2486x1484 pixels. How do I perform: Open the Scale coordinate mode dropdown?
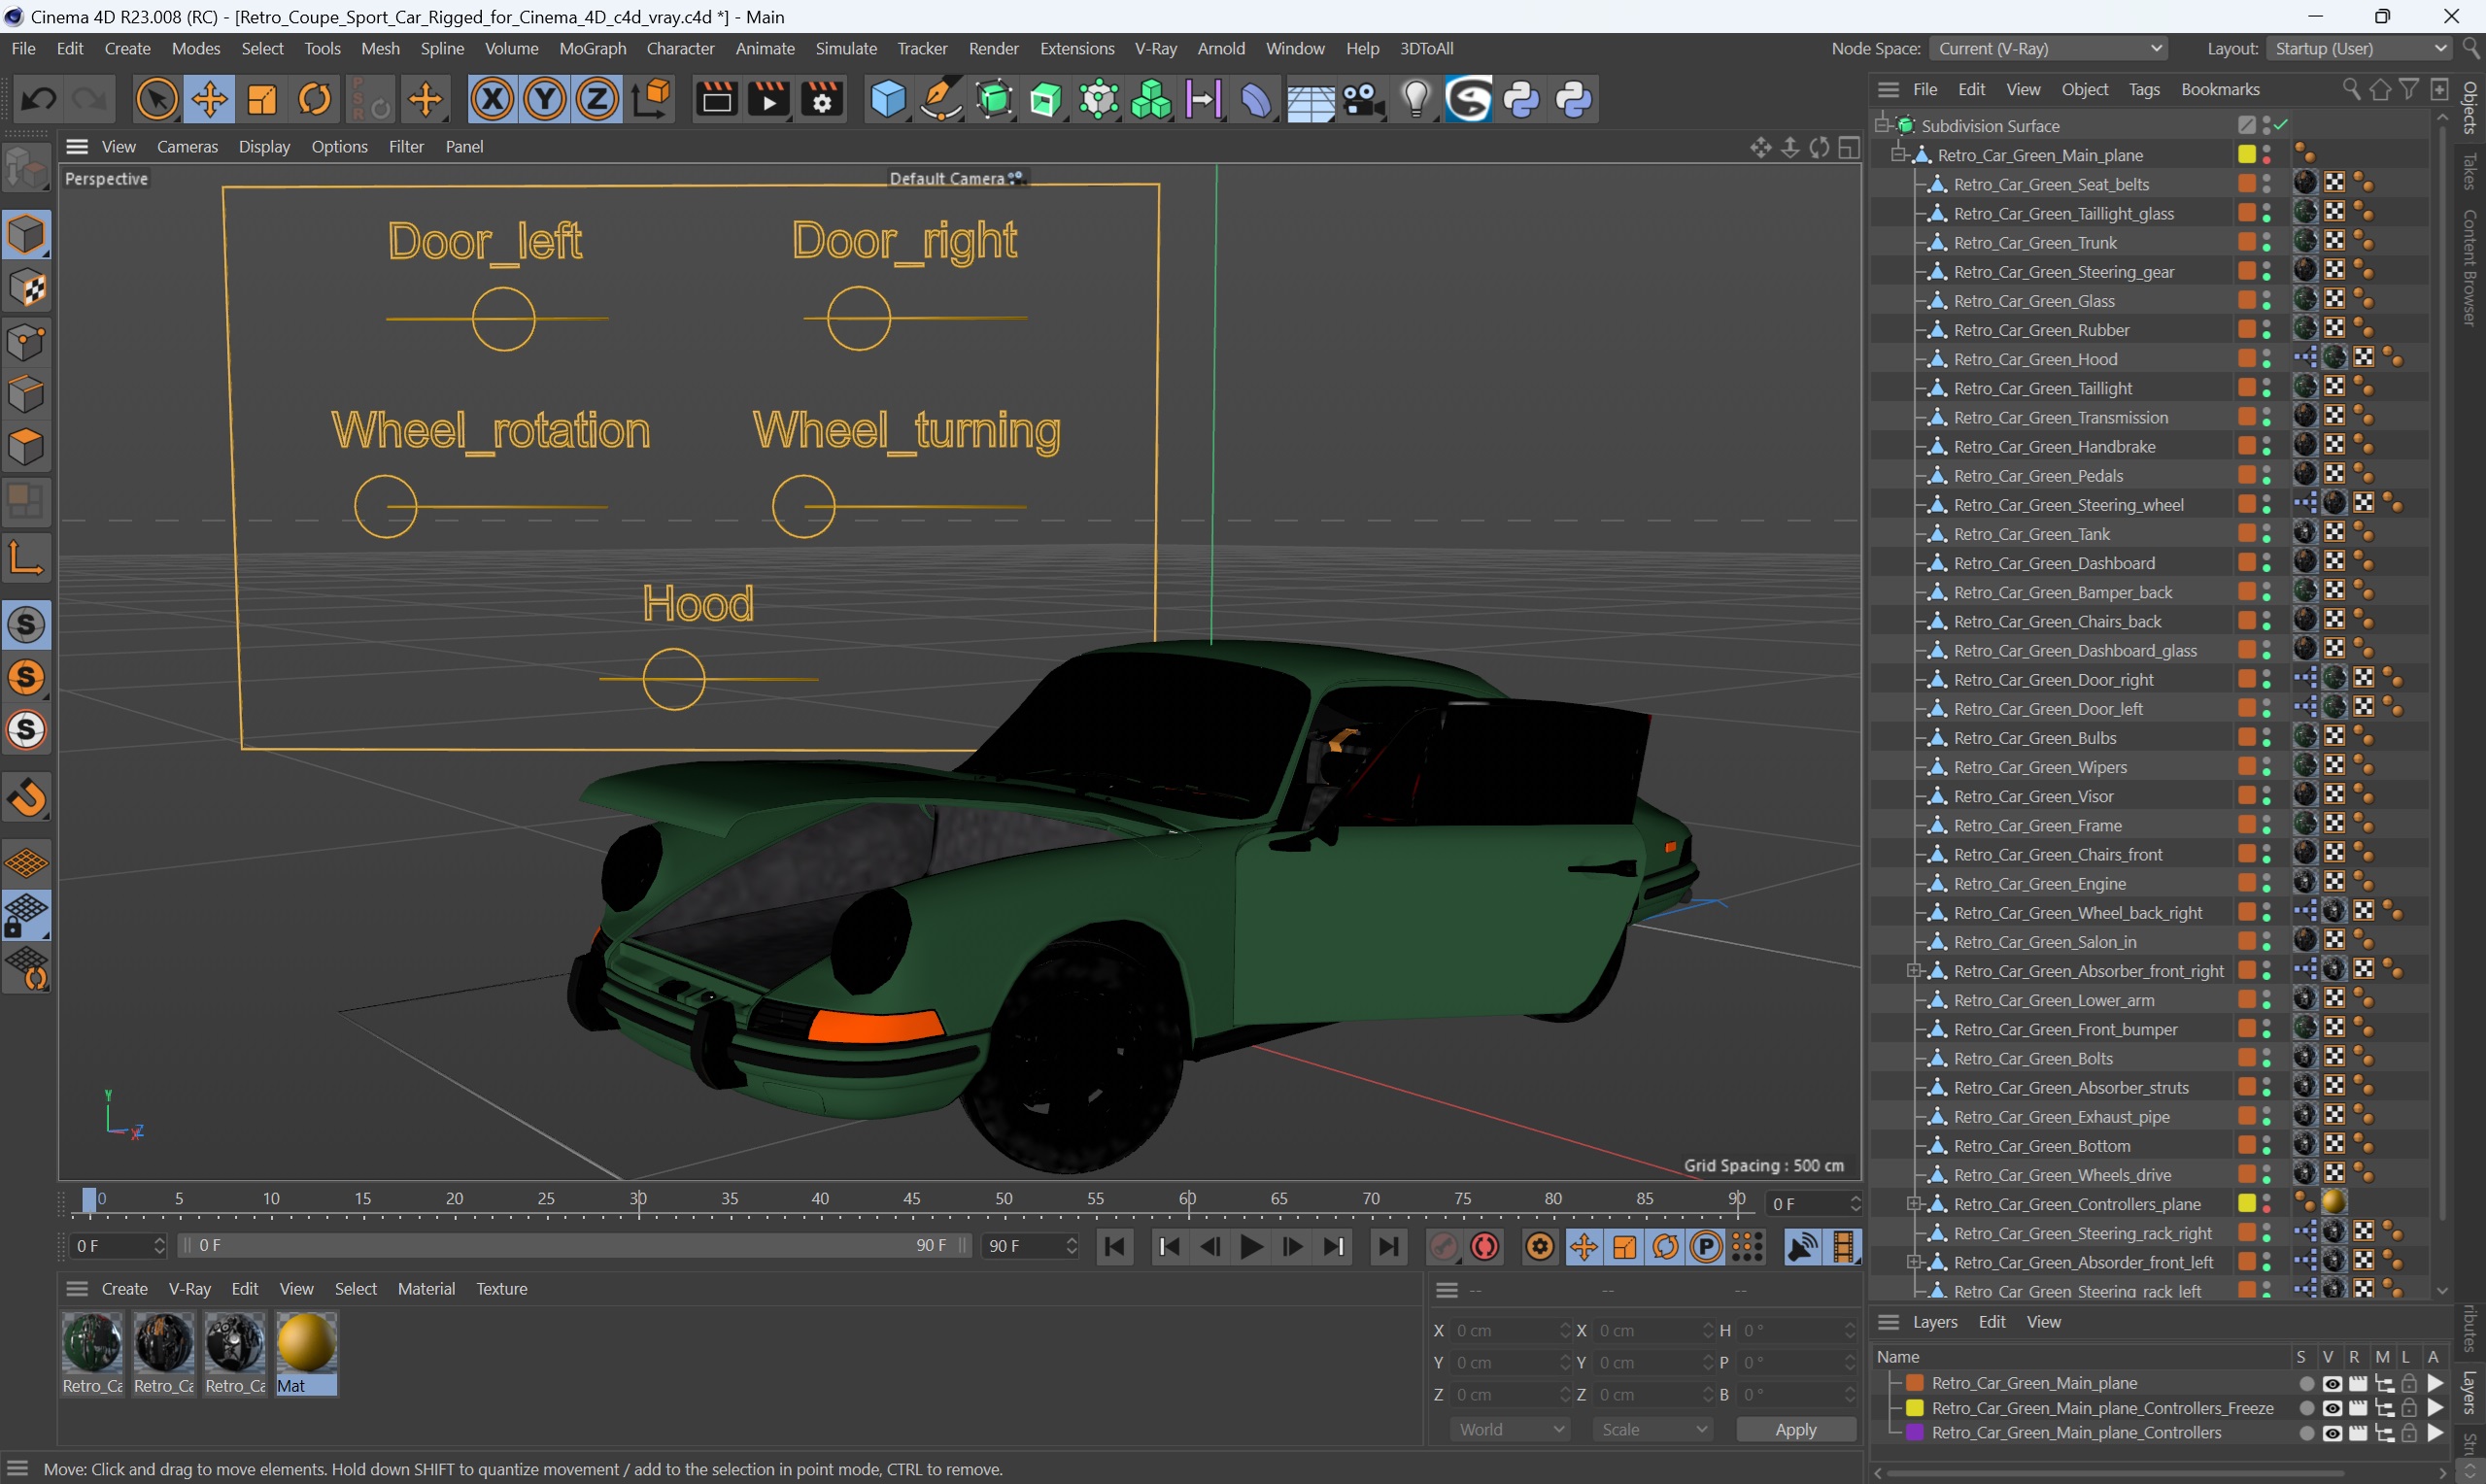tap(1653, 1429)
